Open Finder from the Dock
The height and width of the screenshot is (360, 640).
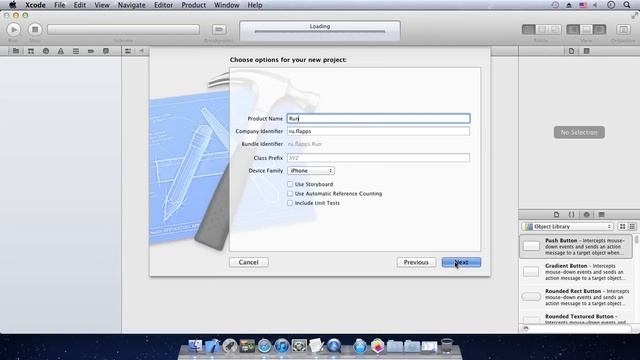pyautogui.click(x=195, y=346)
